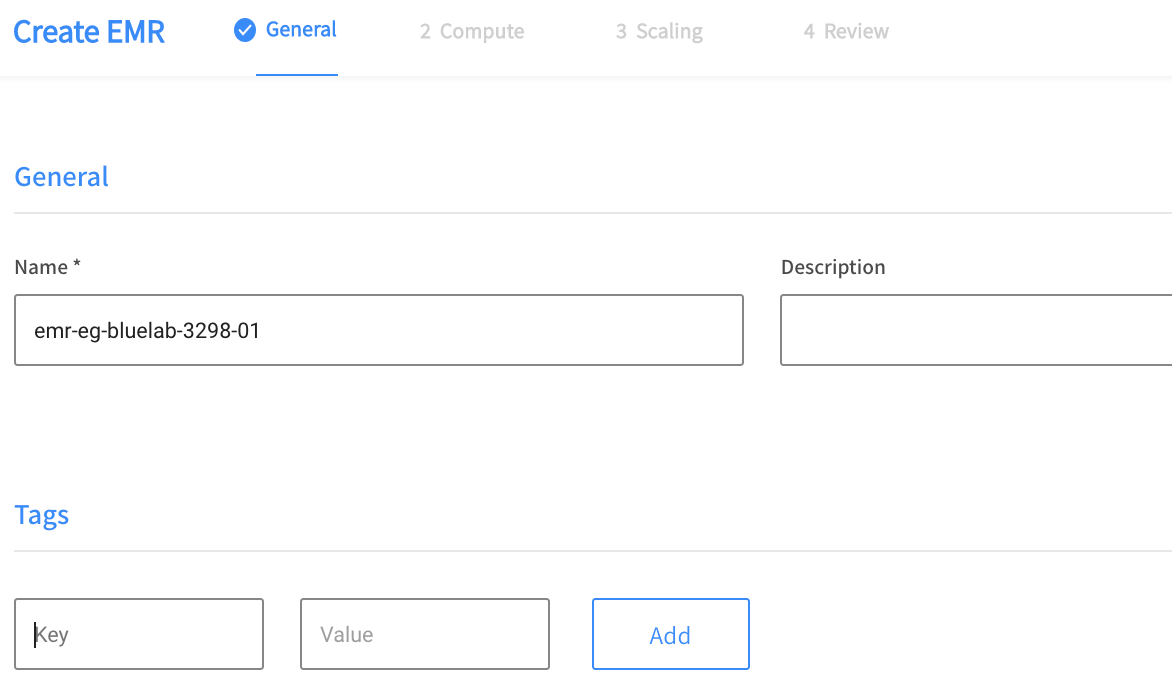Click the Value tag input field

425,634
